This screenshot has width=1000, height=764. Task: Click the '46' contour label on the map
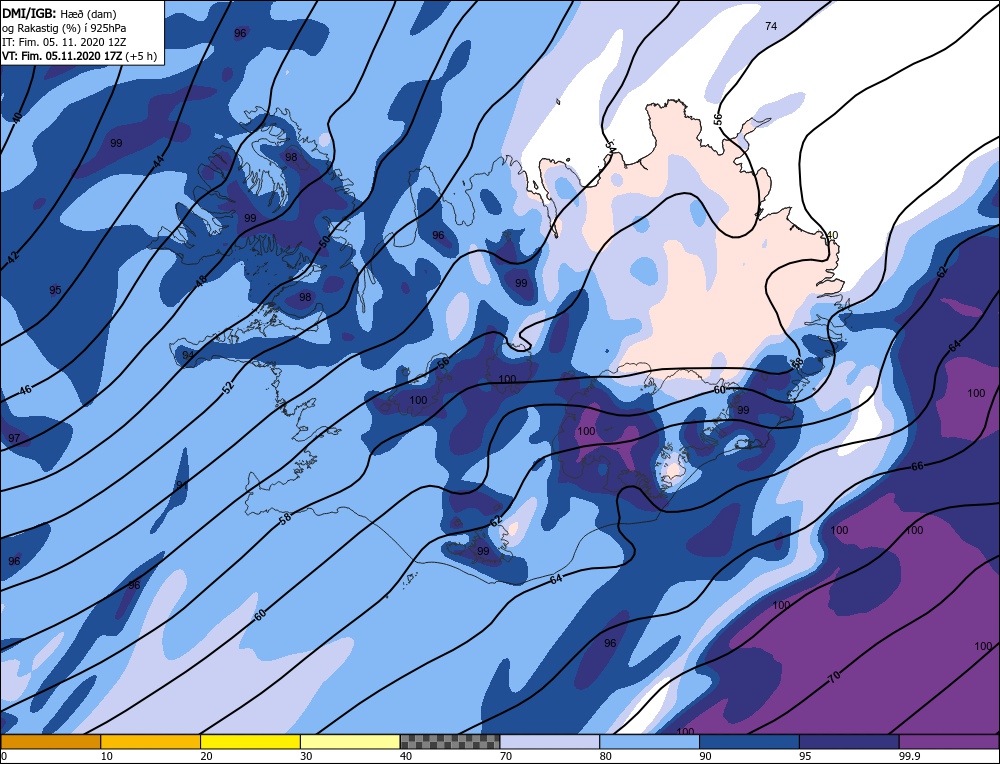[x=25, y=390]
